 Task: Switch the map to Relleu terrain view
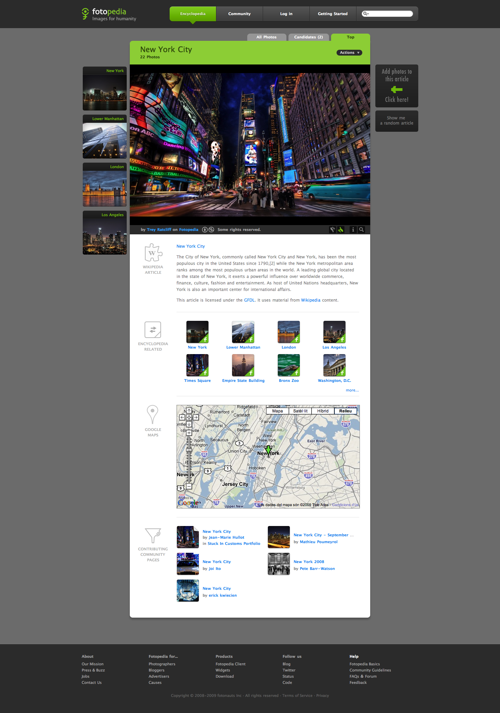[345, 411]
